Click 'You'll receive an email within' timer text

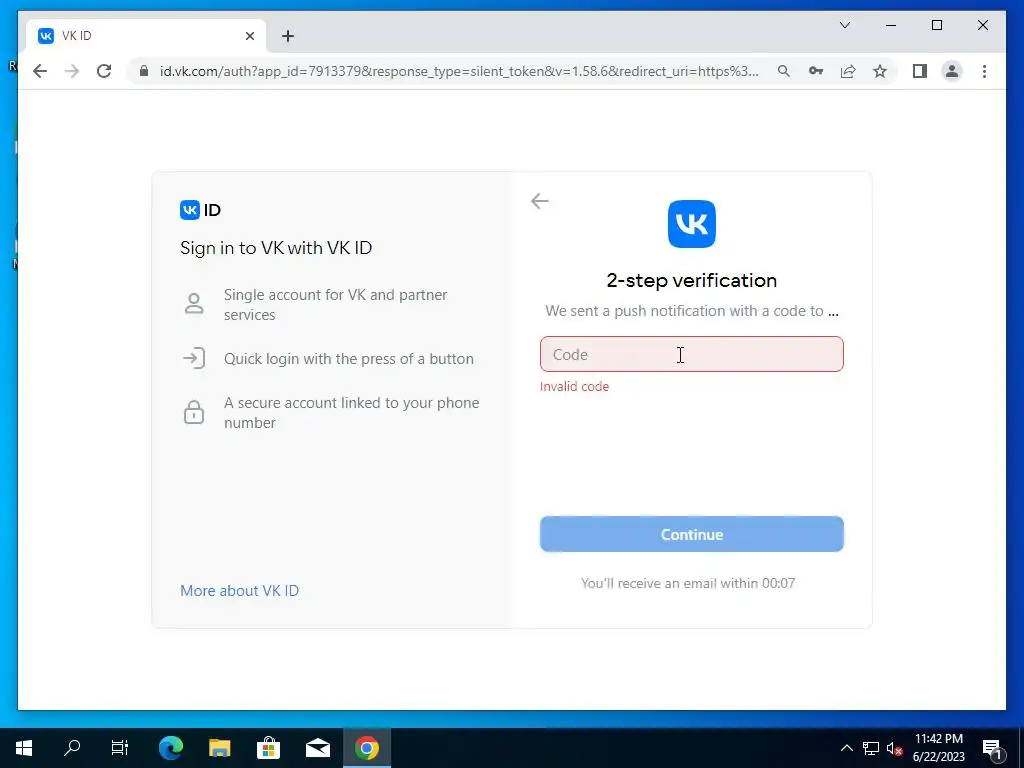tap(688, 583)
